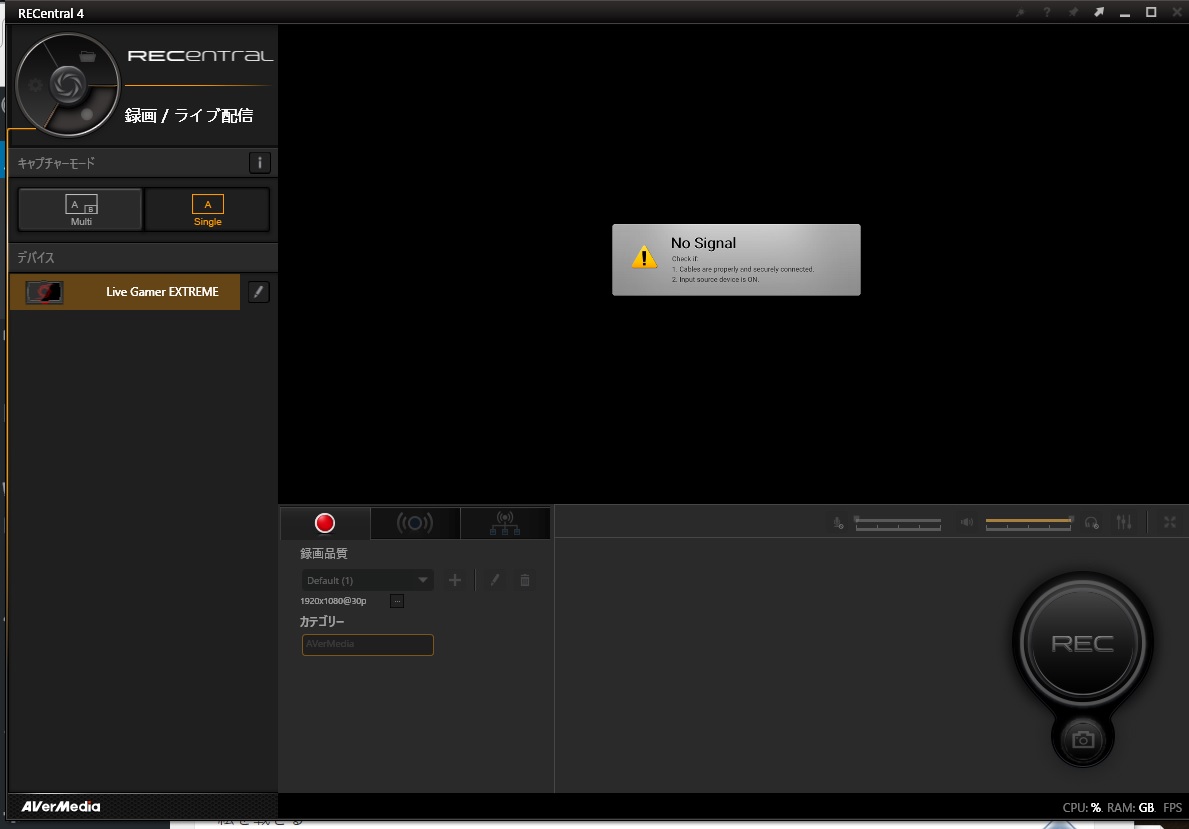This screenshot has height=829, width=1189.
Task: Click the AVerMedia logo
Action: click(61, 806)
